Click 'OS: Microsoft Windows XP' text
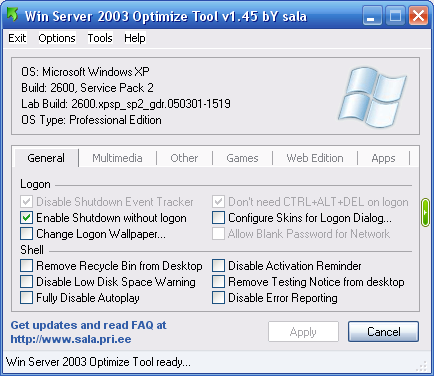The width and height of the screenshot is (434, 376). [85, 72]
